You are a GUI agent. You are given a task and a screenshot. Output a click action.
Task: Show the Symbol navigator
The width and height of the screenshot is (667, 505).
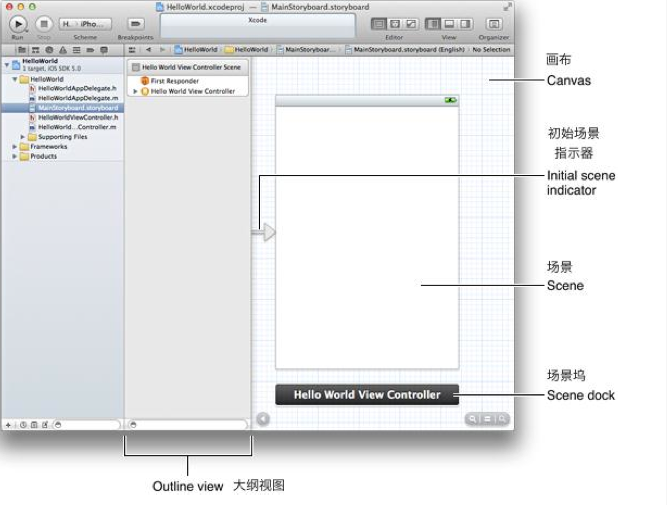pyautogui.click(x=36, y=50)
